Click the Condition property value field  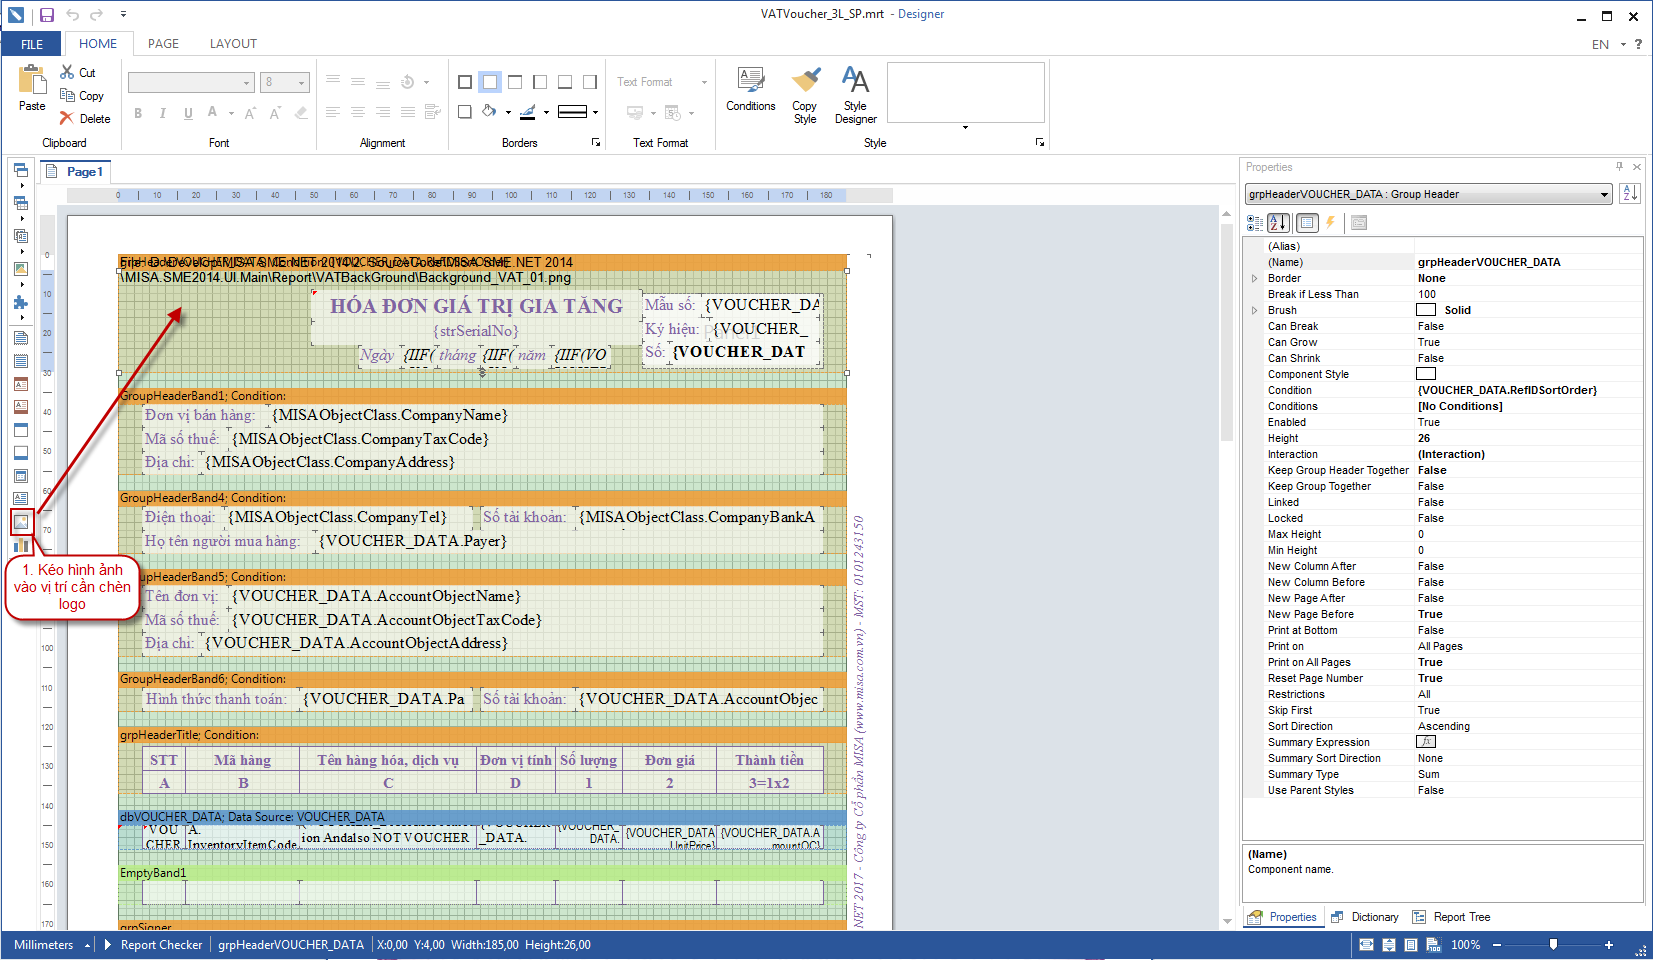pos(1527,390)
